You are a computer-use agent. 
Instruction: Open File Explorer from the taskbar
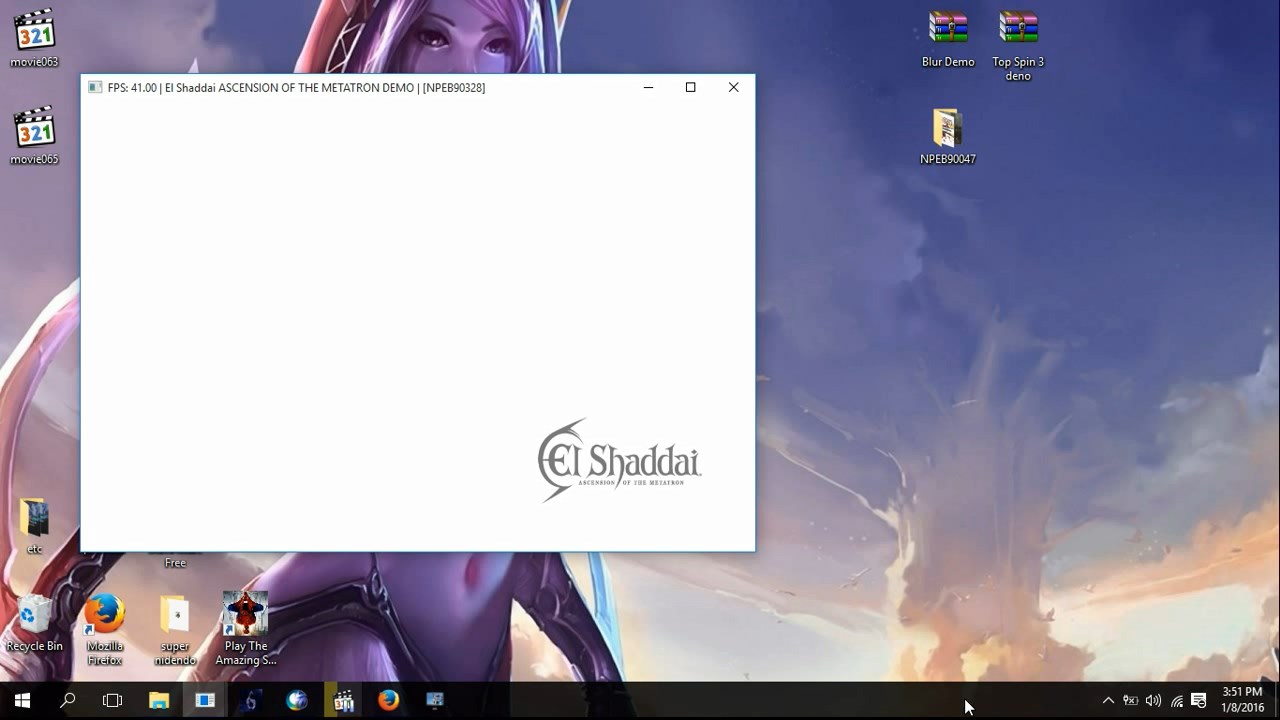(159, 700)
